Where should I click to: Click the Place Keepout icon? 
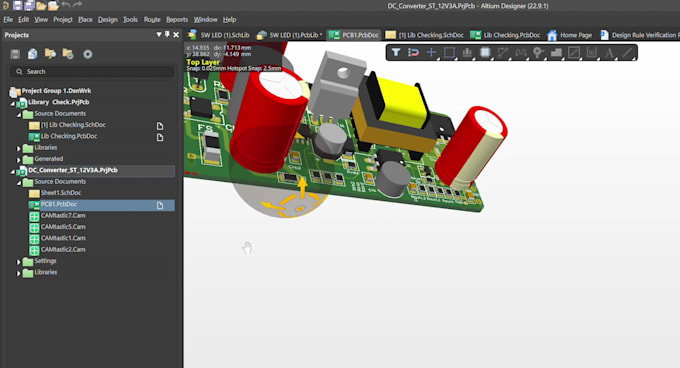point(574,52)
